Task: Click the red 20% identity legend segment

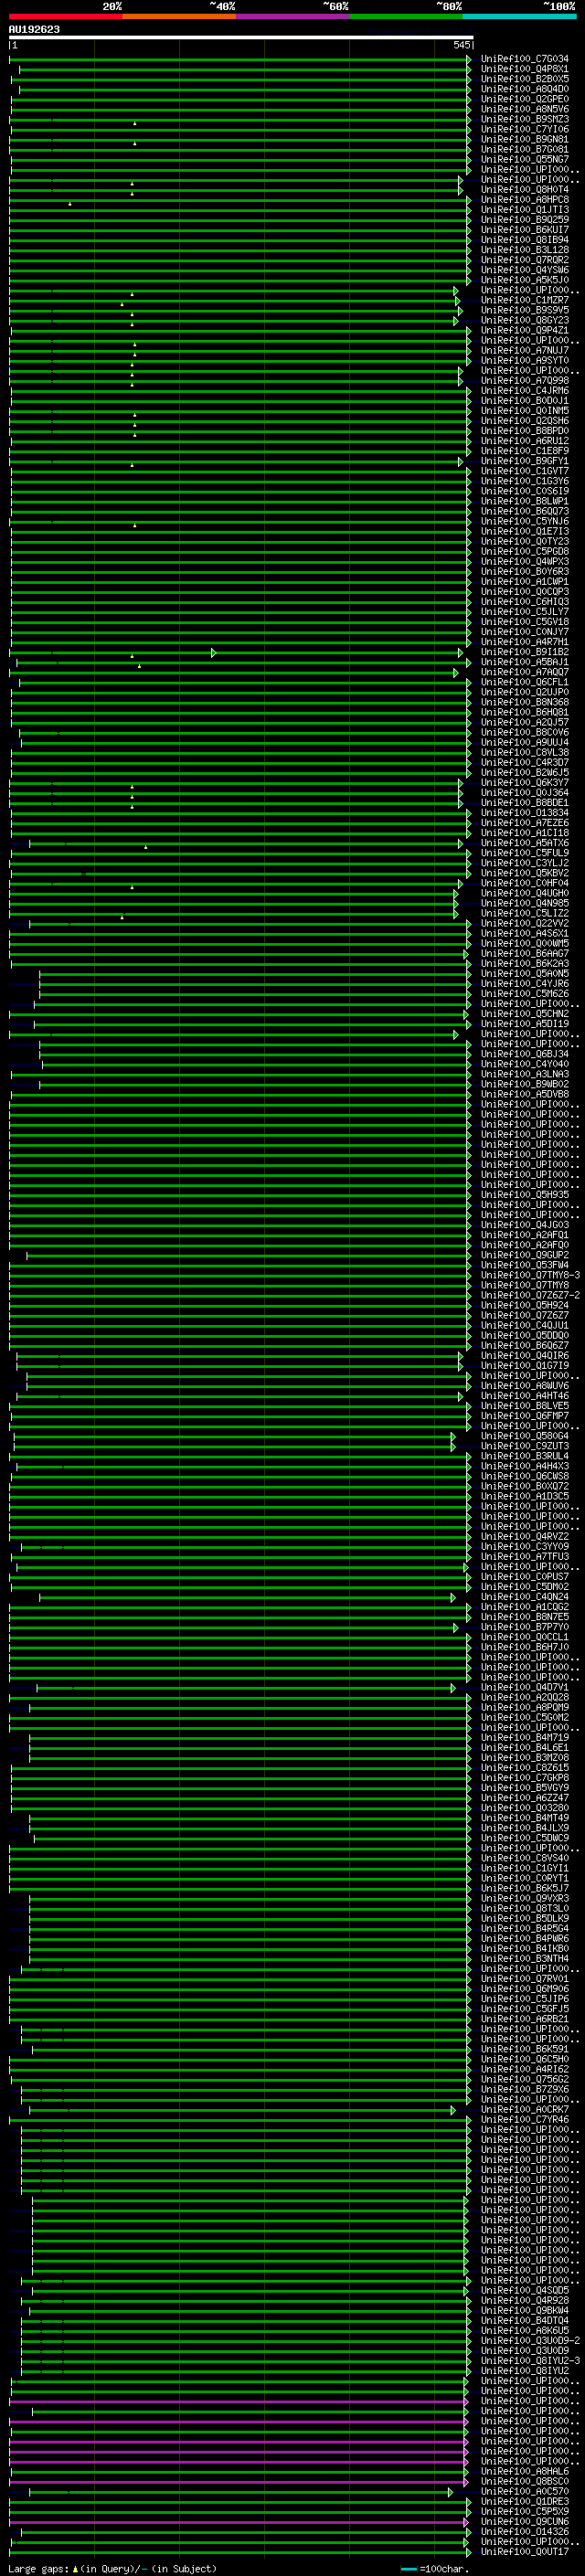Action: (x=66, y=16)
